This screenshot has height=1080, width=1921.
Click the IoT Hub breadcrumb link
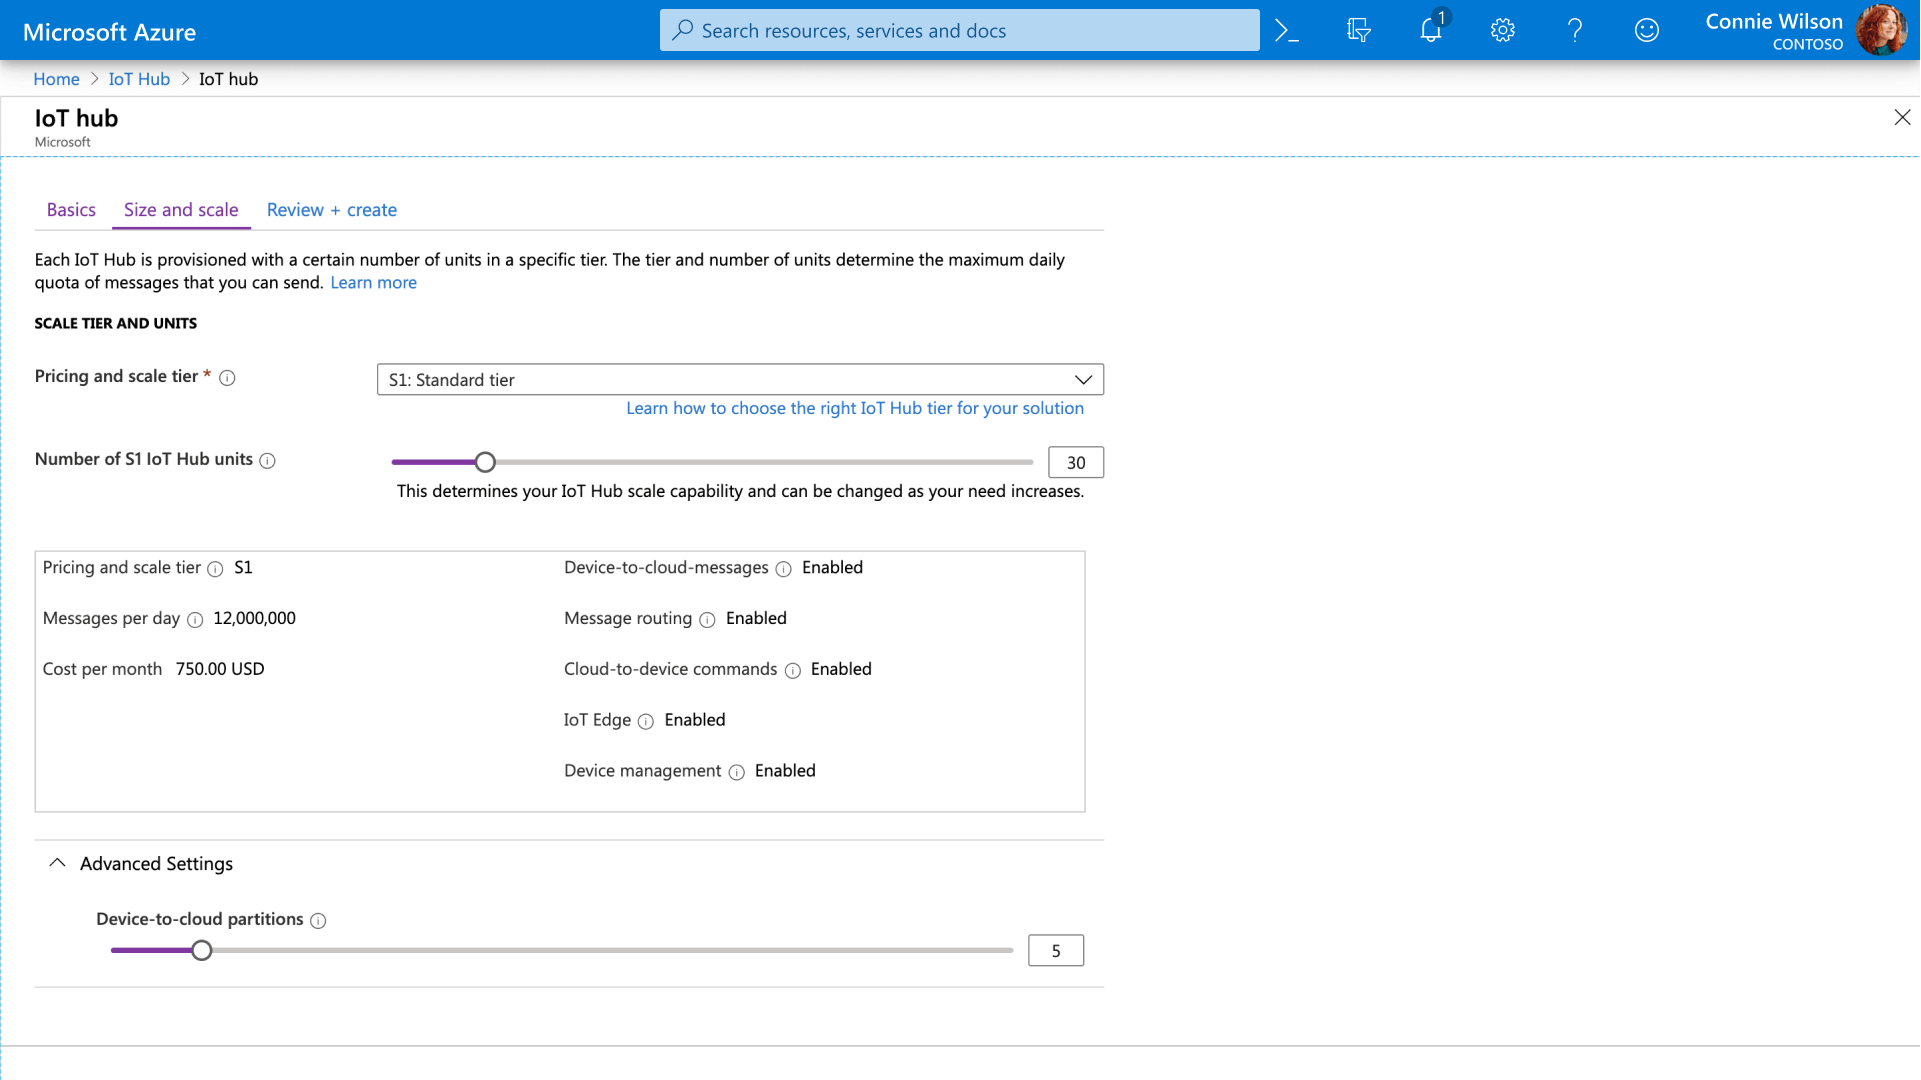(139, 79)
